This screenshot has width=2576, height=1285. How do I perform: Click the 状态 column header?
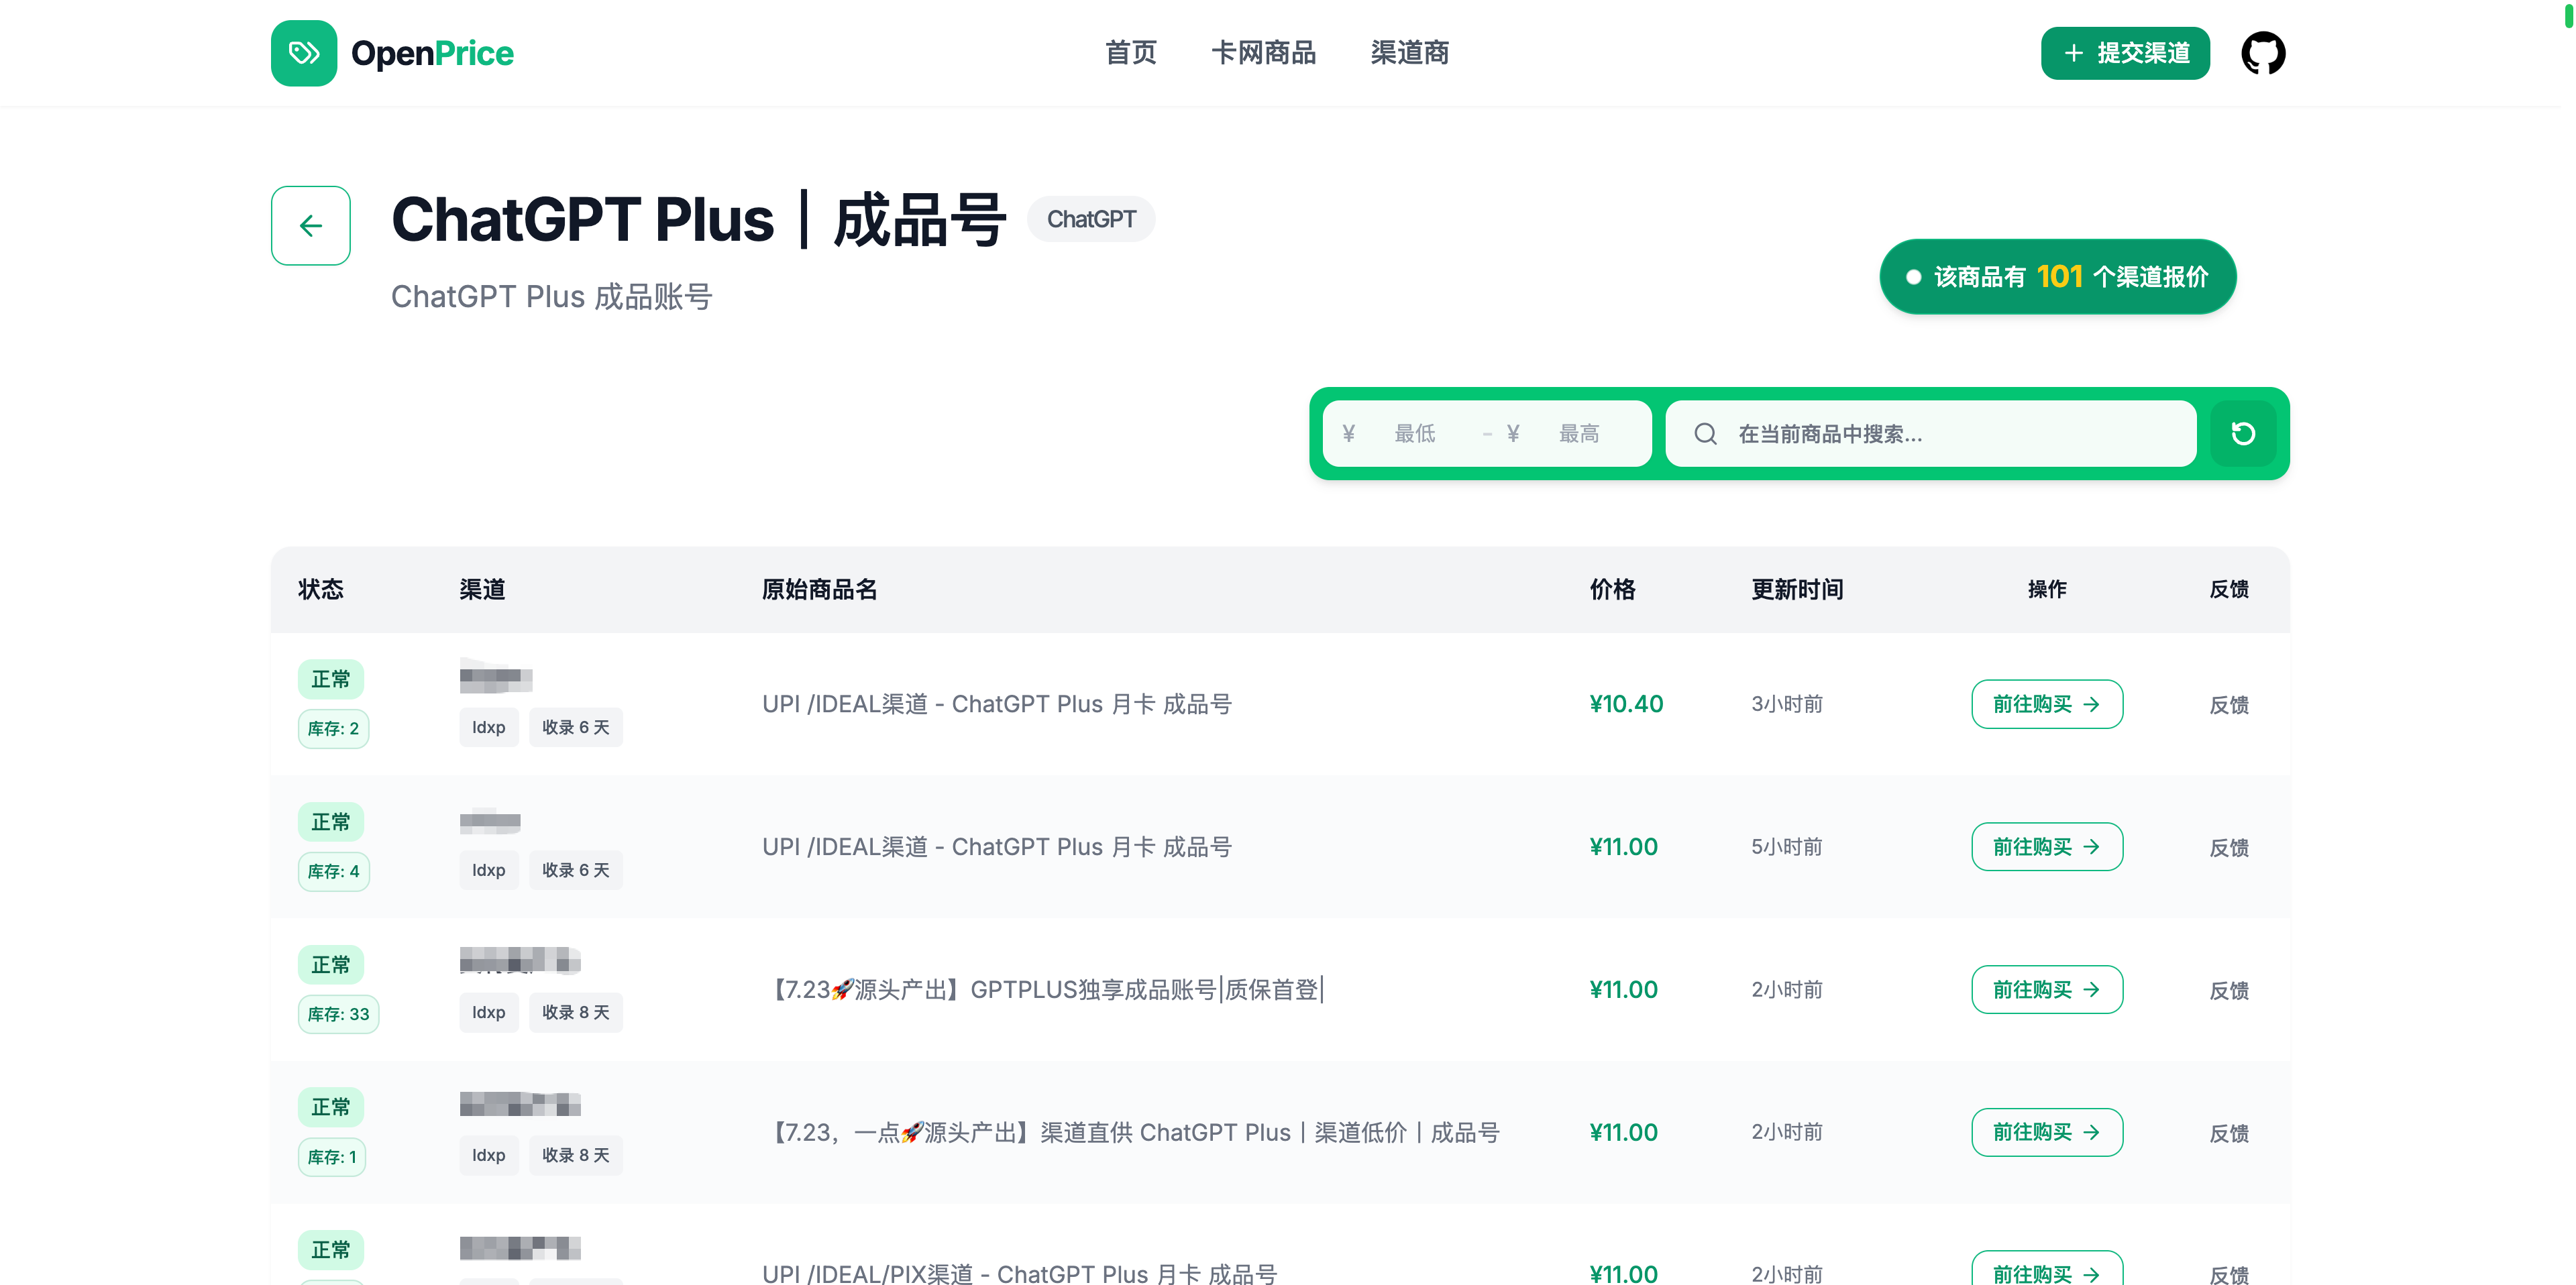pyautogui.click(x=320, y=589)
